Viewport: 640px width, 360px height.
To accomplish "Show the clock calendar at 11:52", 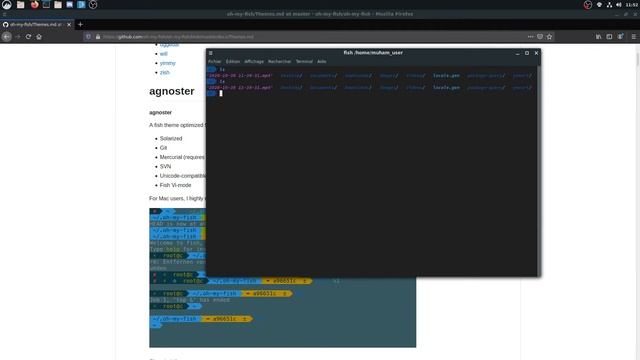I will tap(631, 5).
